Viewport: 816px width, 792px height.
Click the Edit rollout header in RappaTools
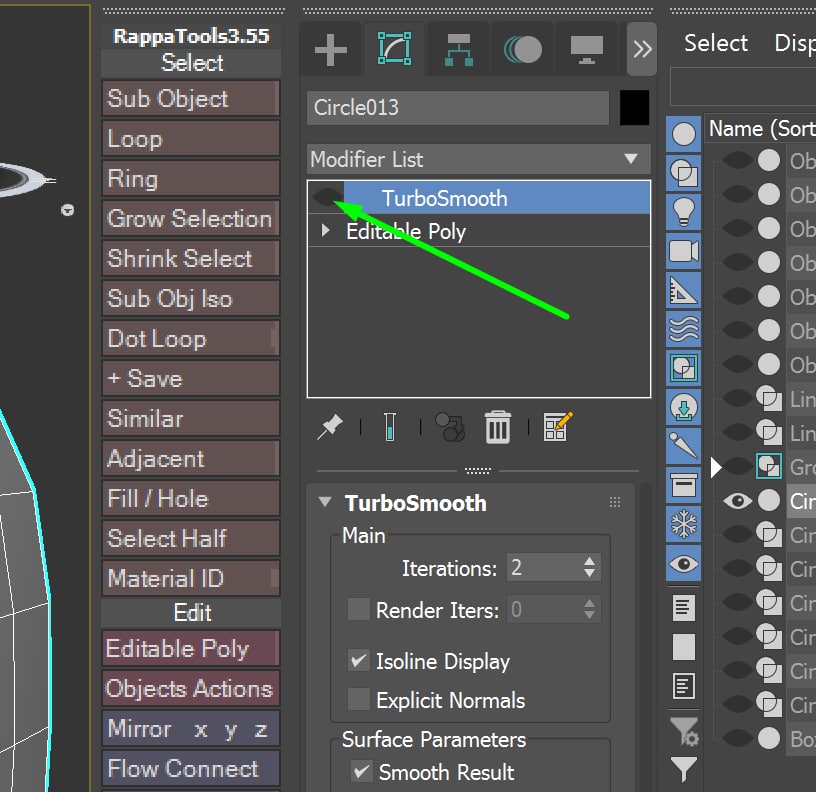(191, 612)
